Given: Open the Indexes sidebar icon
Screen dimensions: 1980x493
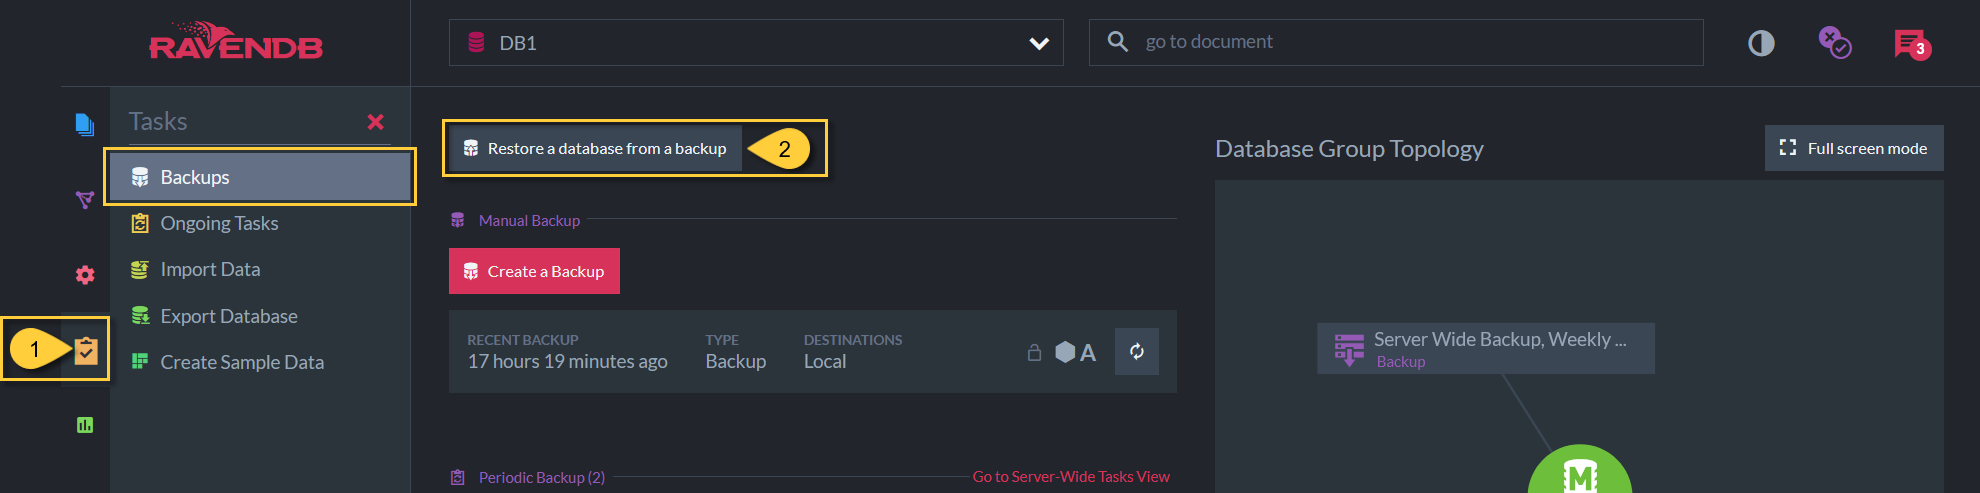Looking at the screenshot, I should pyautogui.click(x=85, y=200).
